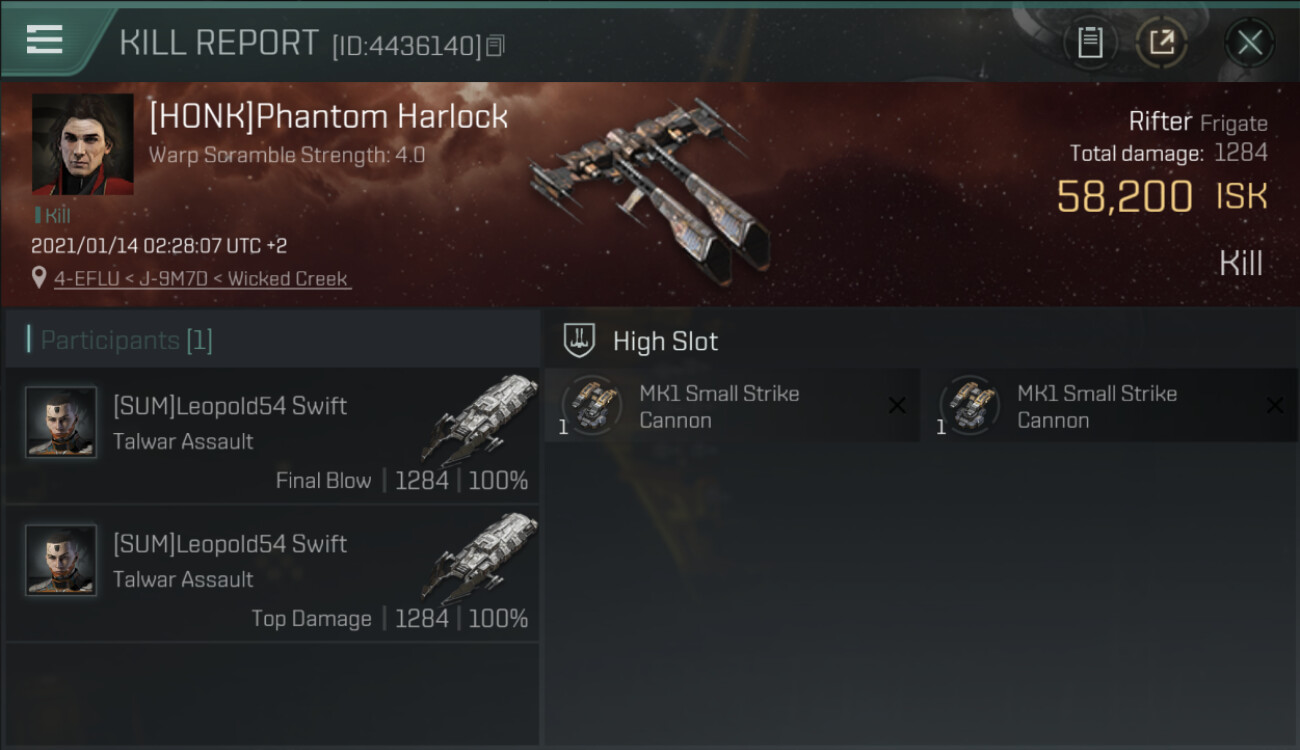Open the hamburger menu icon

(x=44, y=40)
